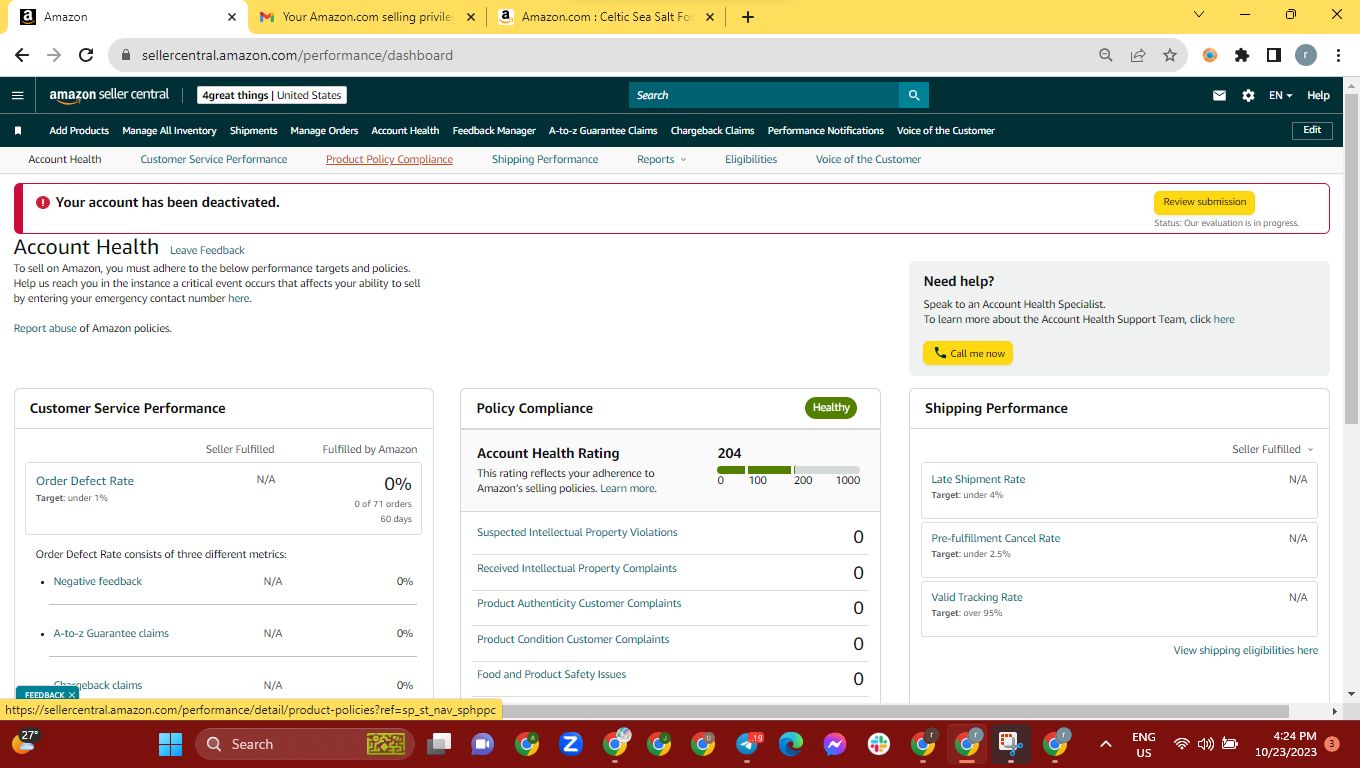The width and height of the screenshot is (1360, 768).
Task: Expand the Reports dropdown menu
Action: tap(662, 160)
